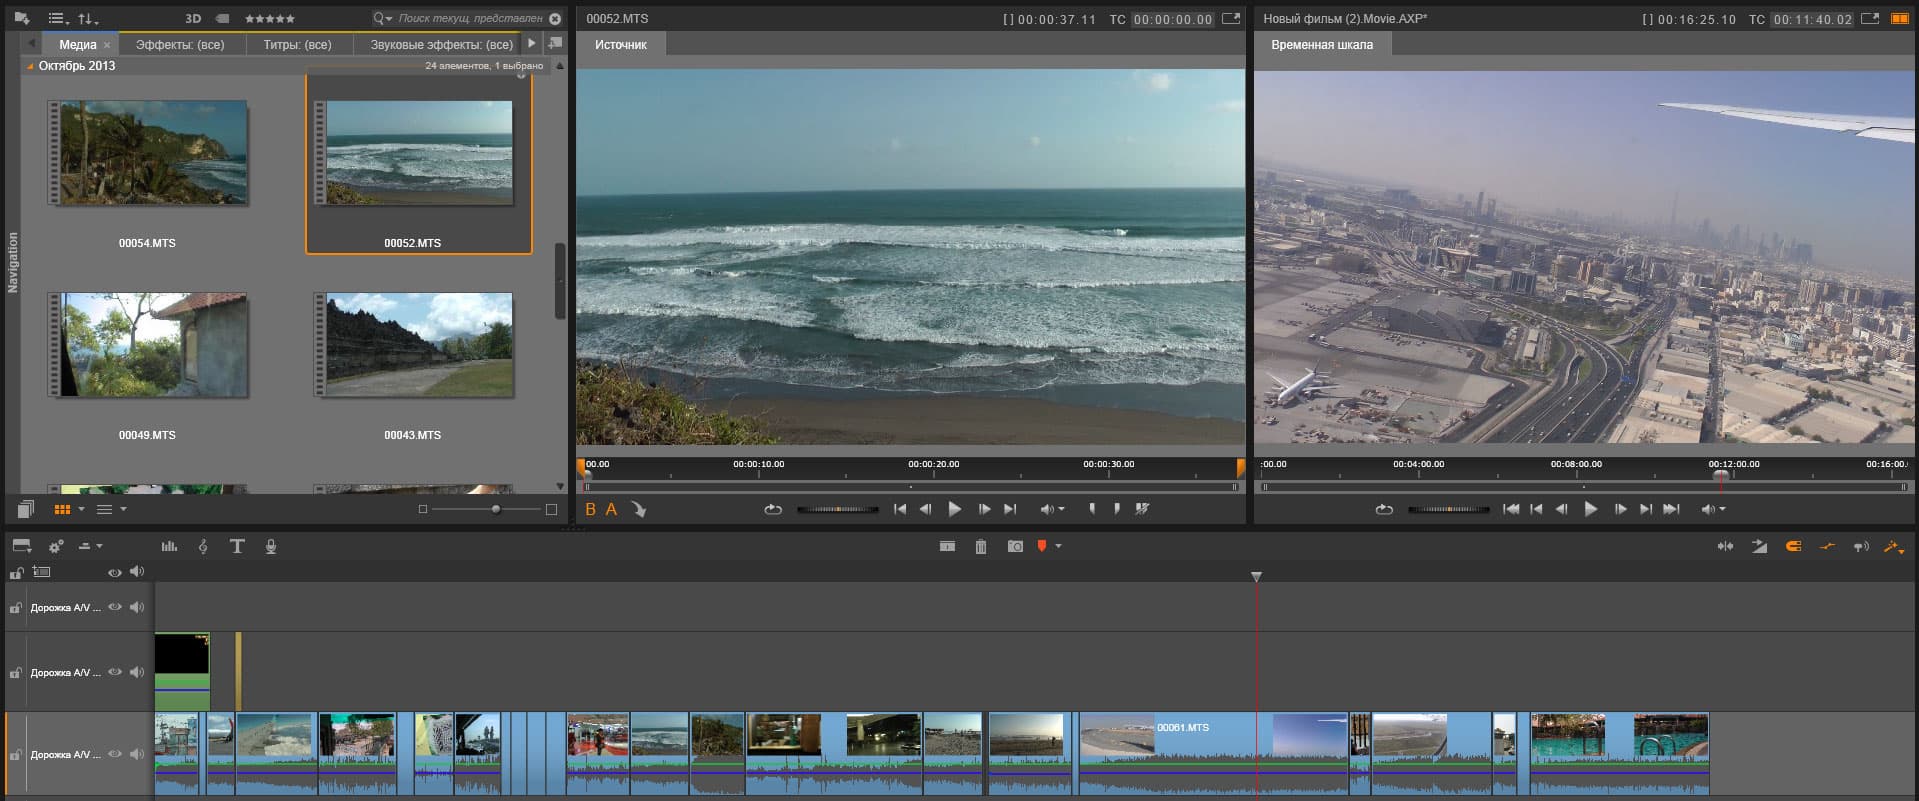Take a snapshot with the camera icon
Image resolution: width=1919 pixels, height=801 pixels.
pos(1015,546)
